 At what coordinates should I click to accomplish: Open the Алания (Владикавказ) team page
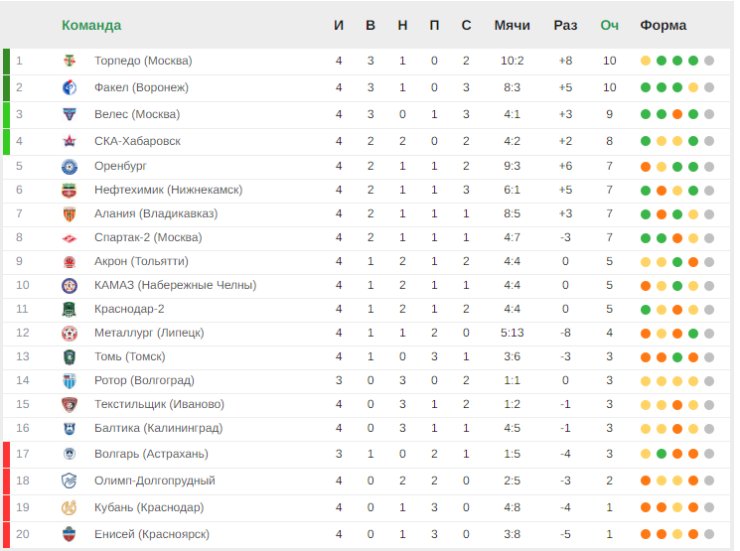click(156, 214)
